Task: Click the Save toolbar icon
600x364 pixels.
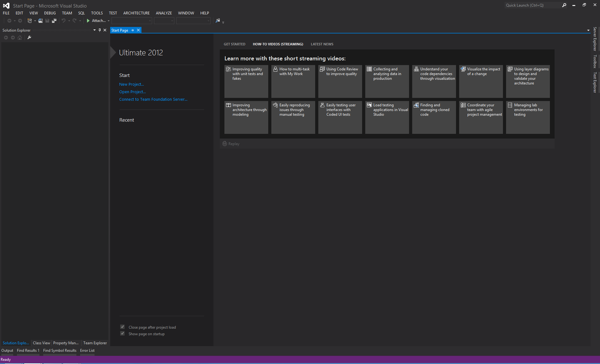Action: tap(47, 21)
